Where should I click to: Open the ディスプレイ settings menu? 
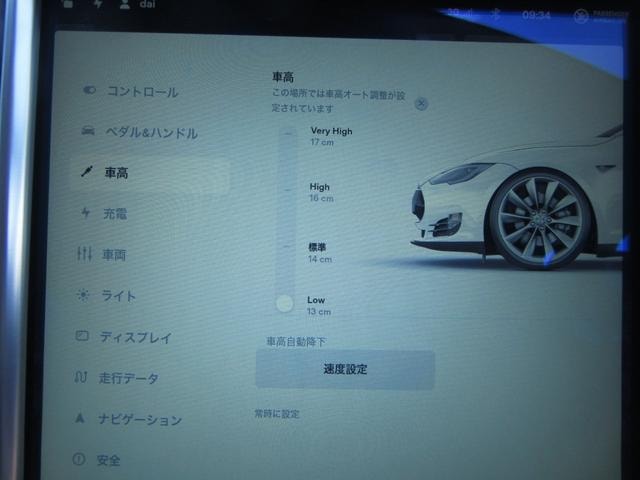[x=136, y=337]
